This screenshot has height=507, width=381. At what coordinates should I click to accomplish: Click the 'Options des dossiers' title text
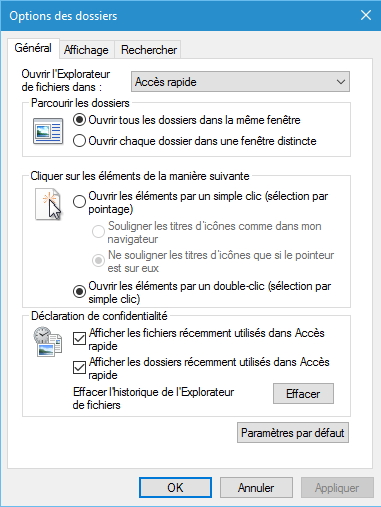(x=63, y=16)
